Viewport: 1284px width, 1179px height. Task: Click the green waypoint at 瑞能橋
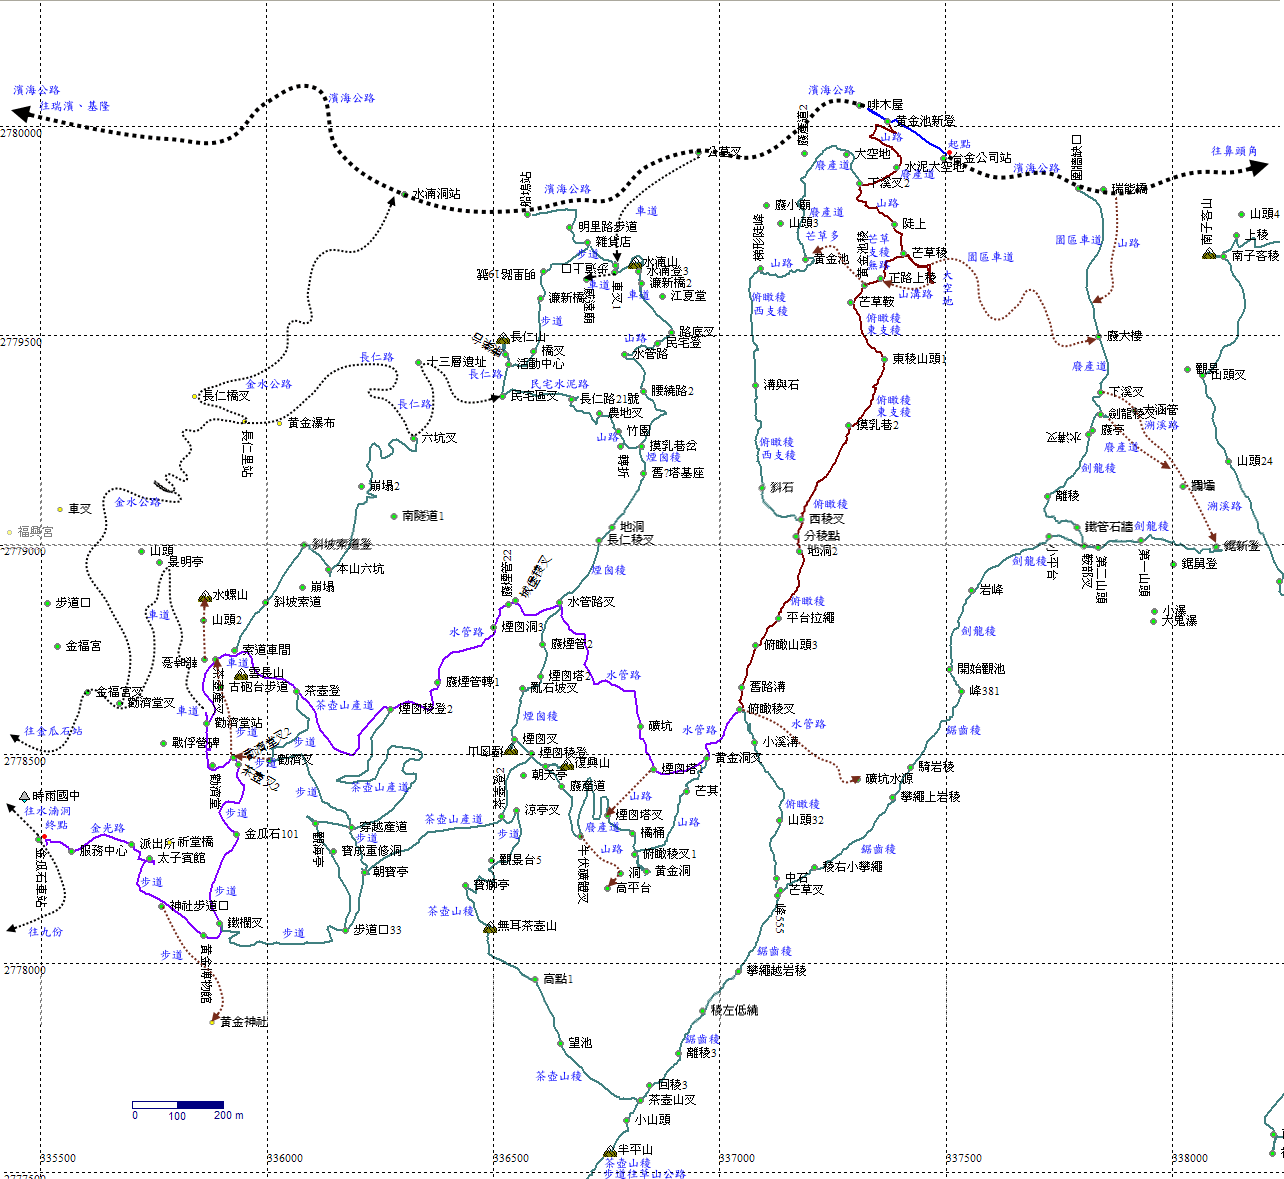pyautogui.click(x=1104, y=190)
